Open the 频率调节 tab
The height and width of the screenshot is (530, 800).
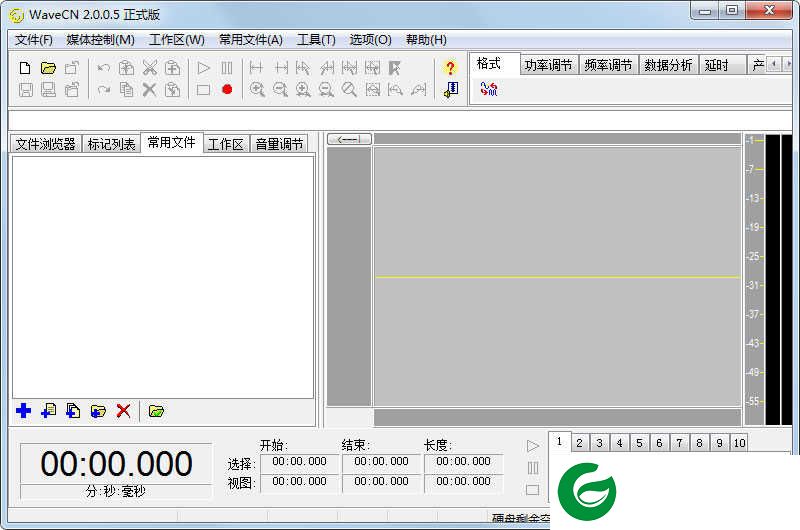point(608,65)
